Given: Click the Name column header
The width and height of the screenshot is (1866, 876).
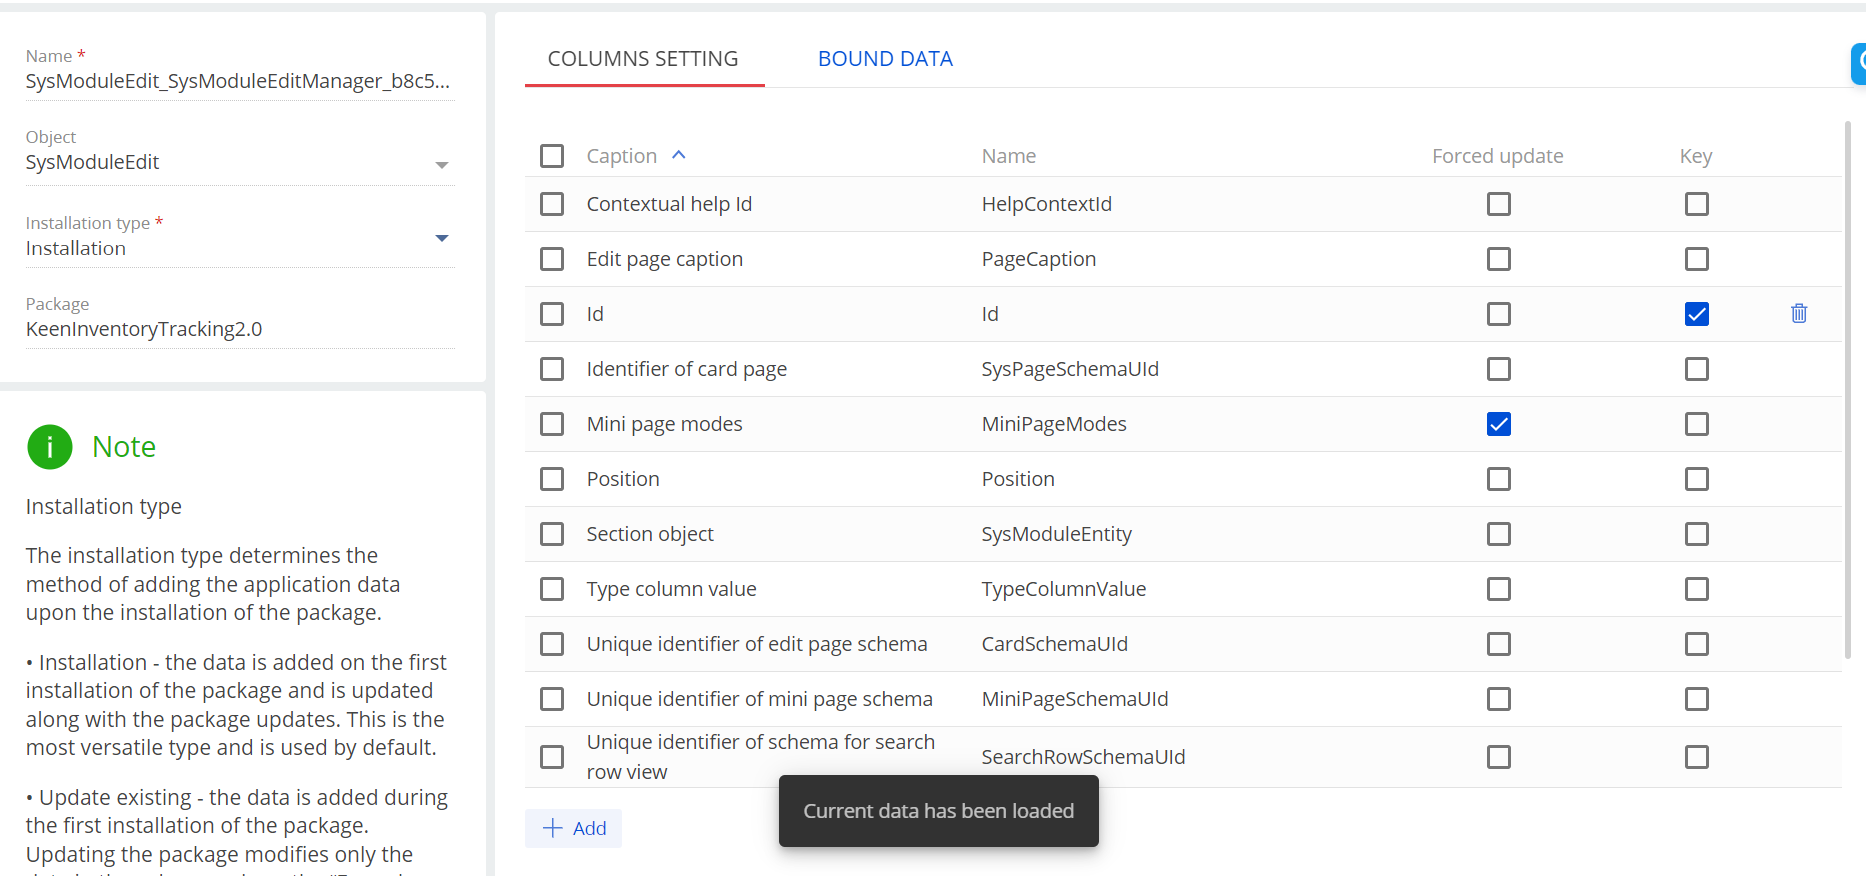Looking at the screenshot, I should tap(1009, 156).
